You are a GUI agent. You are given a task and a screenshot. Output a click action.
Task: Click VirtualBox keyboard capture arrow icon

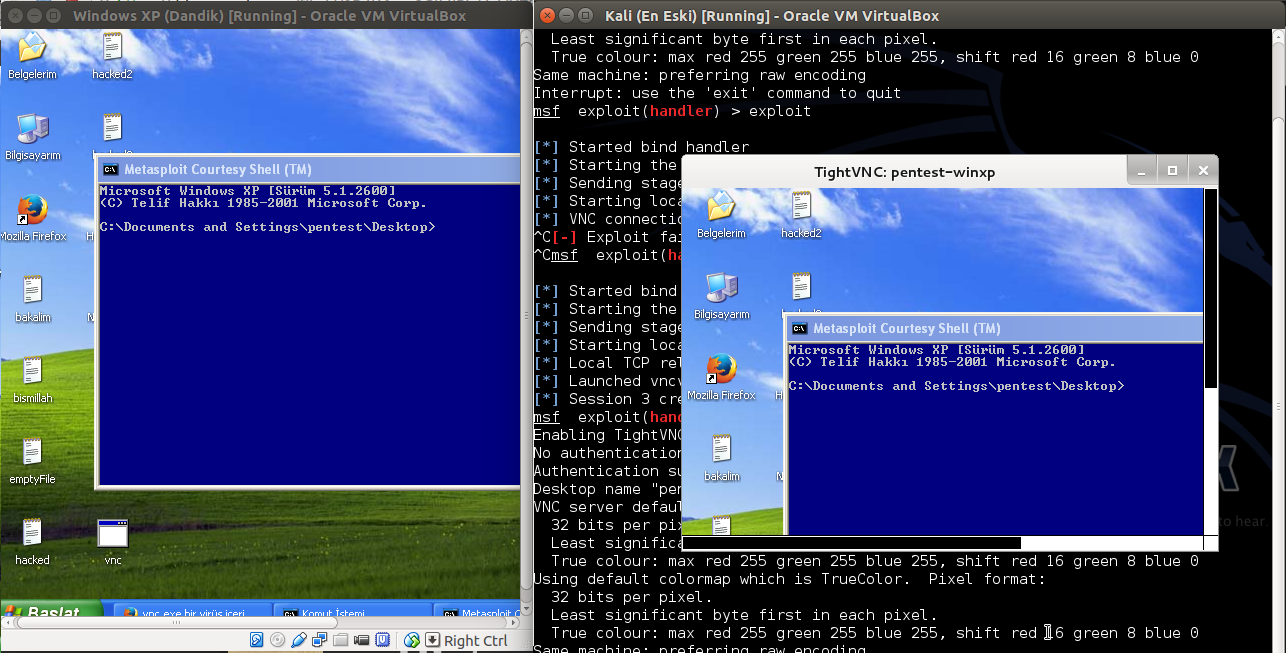click(x=432, y=640)
